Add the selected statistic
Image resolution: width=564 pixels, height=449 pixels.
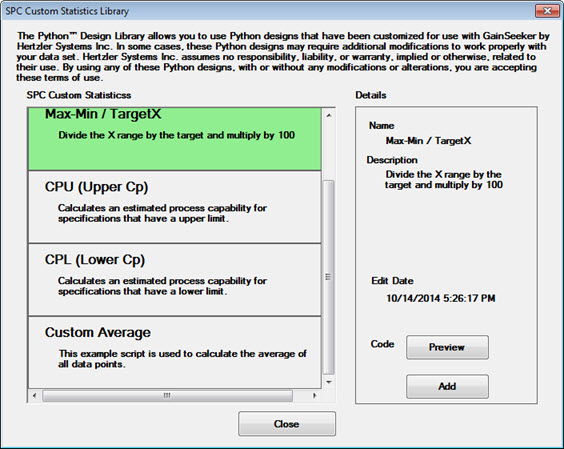click(x=447, y=386)
